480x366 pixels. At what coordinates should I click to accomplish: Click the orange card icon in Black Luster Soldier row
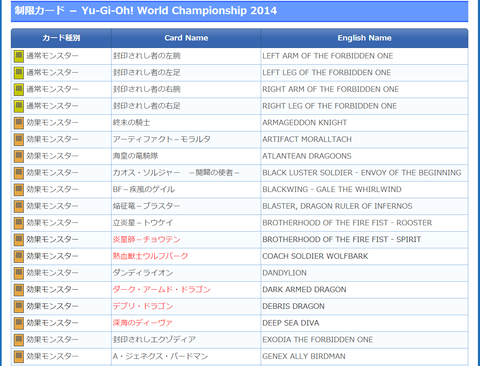pyautogui.click(x=19, y=173)
